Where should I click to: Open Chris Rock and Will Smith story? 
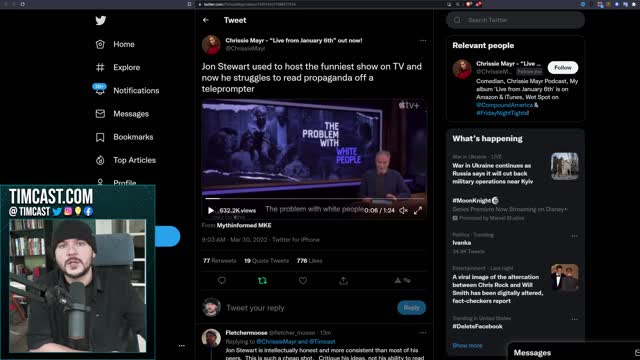(x=498, y=289)
